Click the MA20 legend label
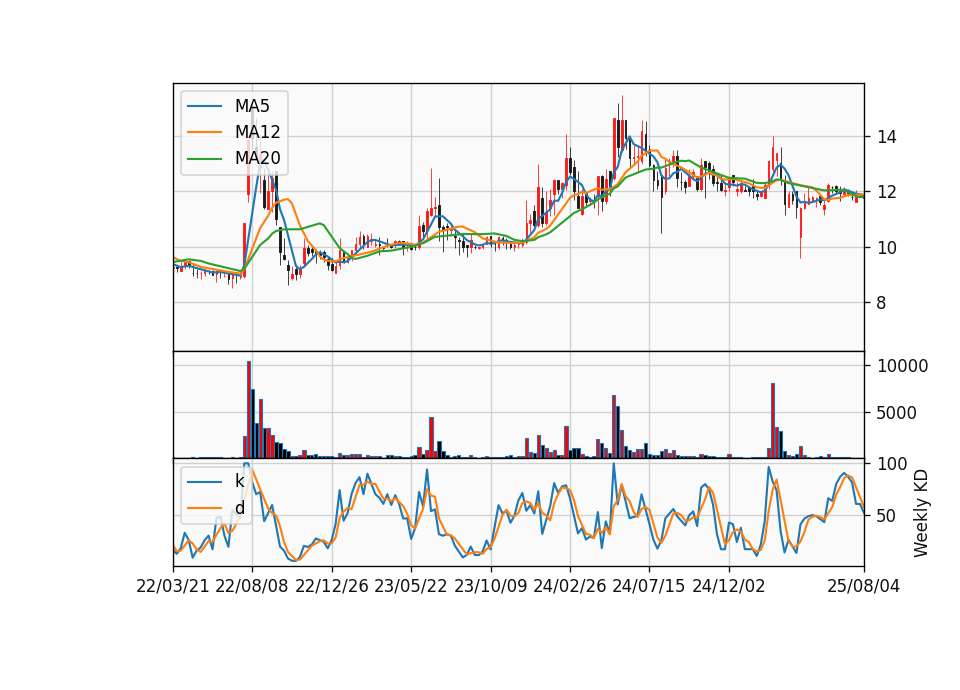Screen dimensions: 960x690 point(258,158)
